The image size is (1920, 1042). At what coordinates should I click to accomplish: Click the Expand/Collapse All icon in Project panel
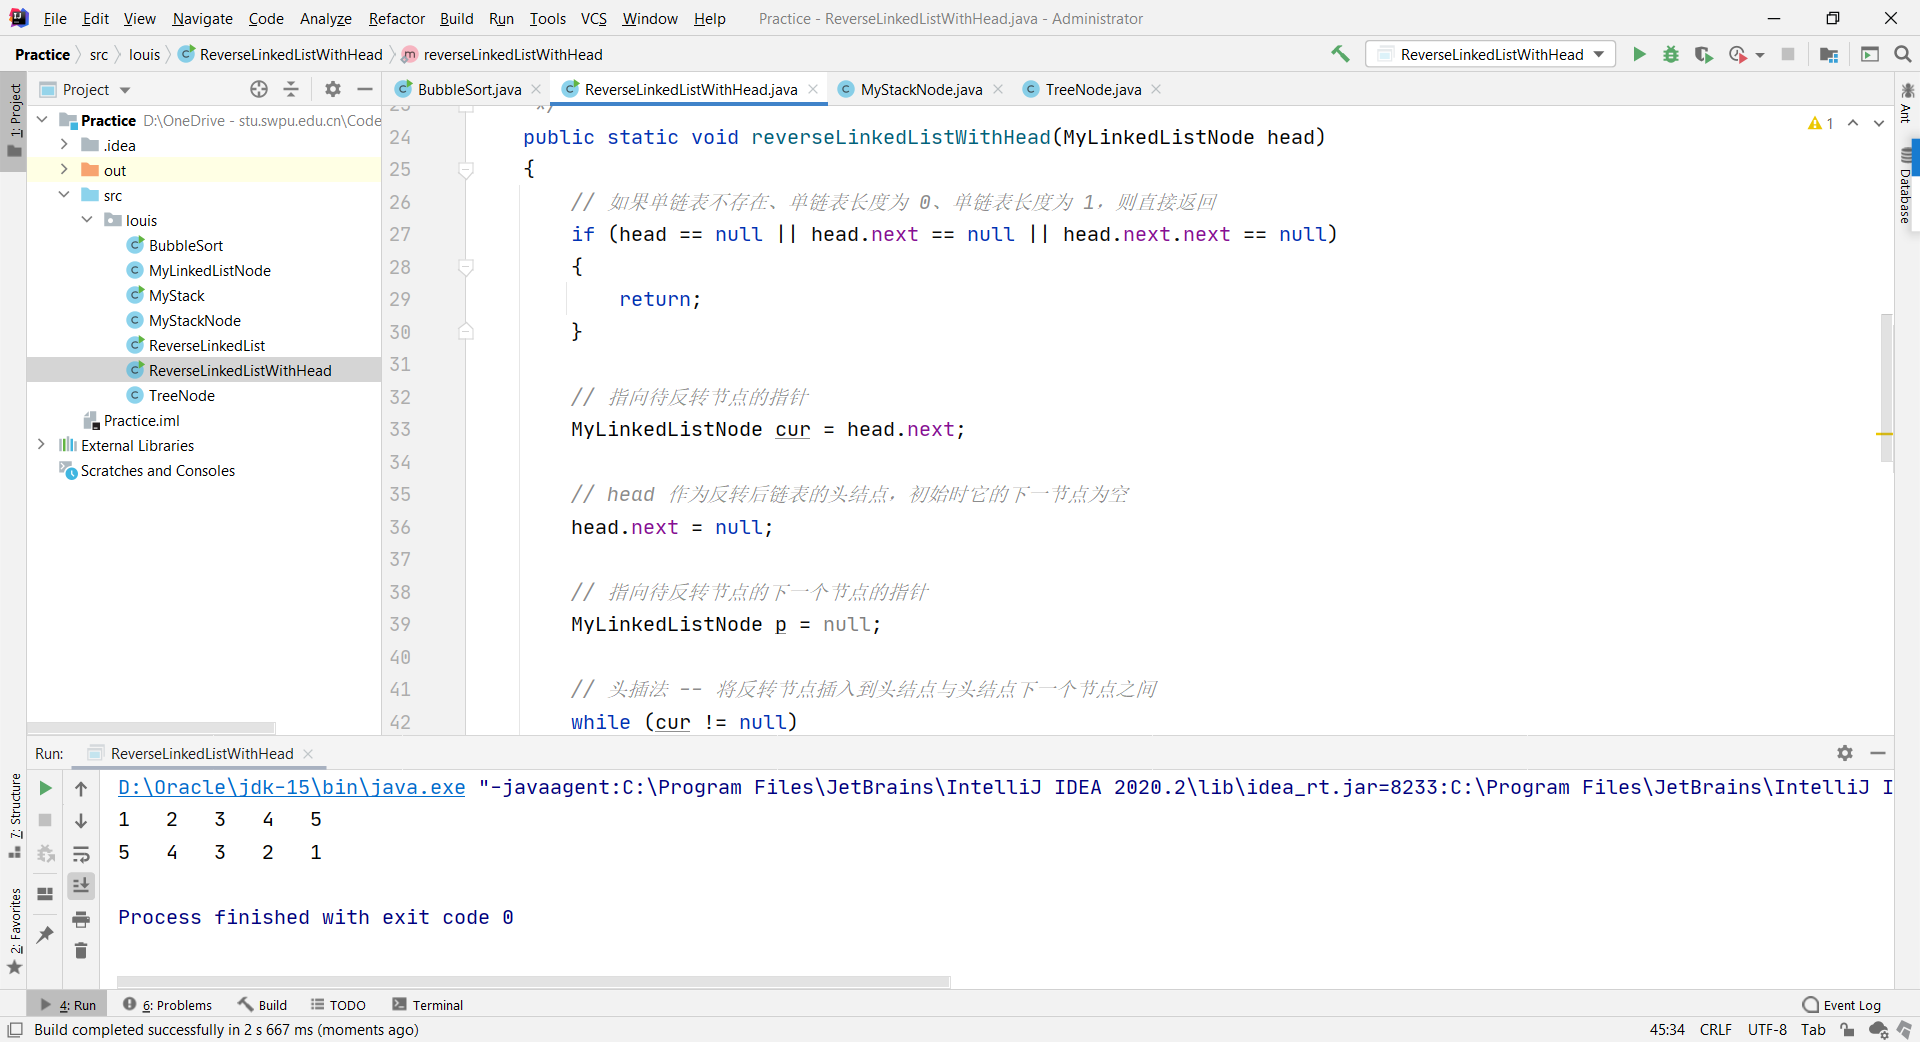(291, 89)
